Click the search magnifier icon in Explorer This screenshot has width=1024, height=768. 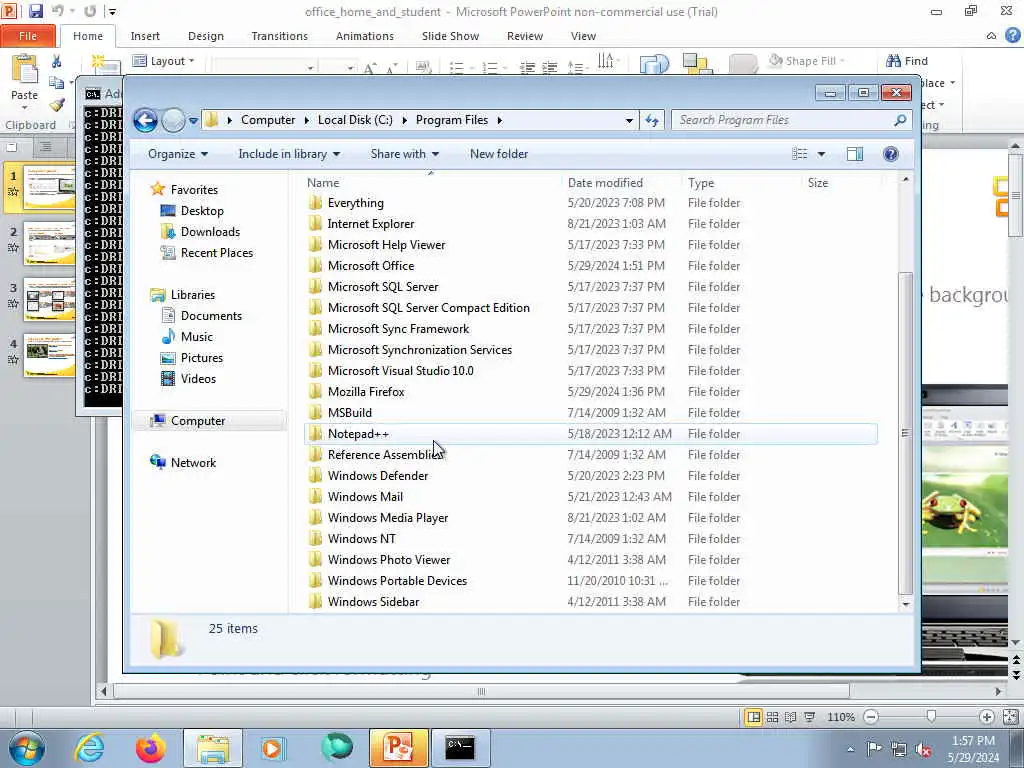pyautogui.click(x=900, y=120)
